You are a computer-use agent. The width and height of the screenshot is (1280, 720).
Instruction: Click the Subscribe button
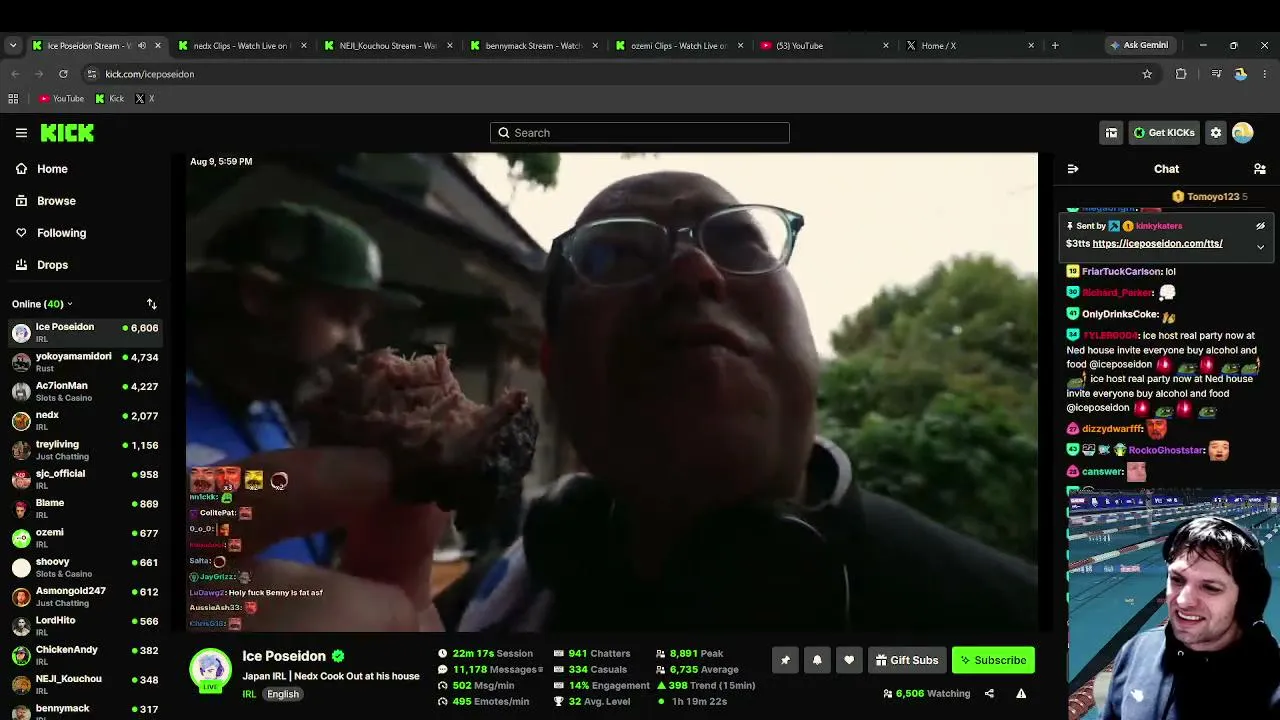(993, 660)
